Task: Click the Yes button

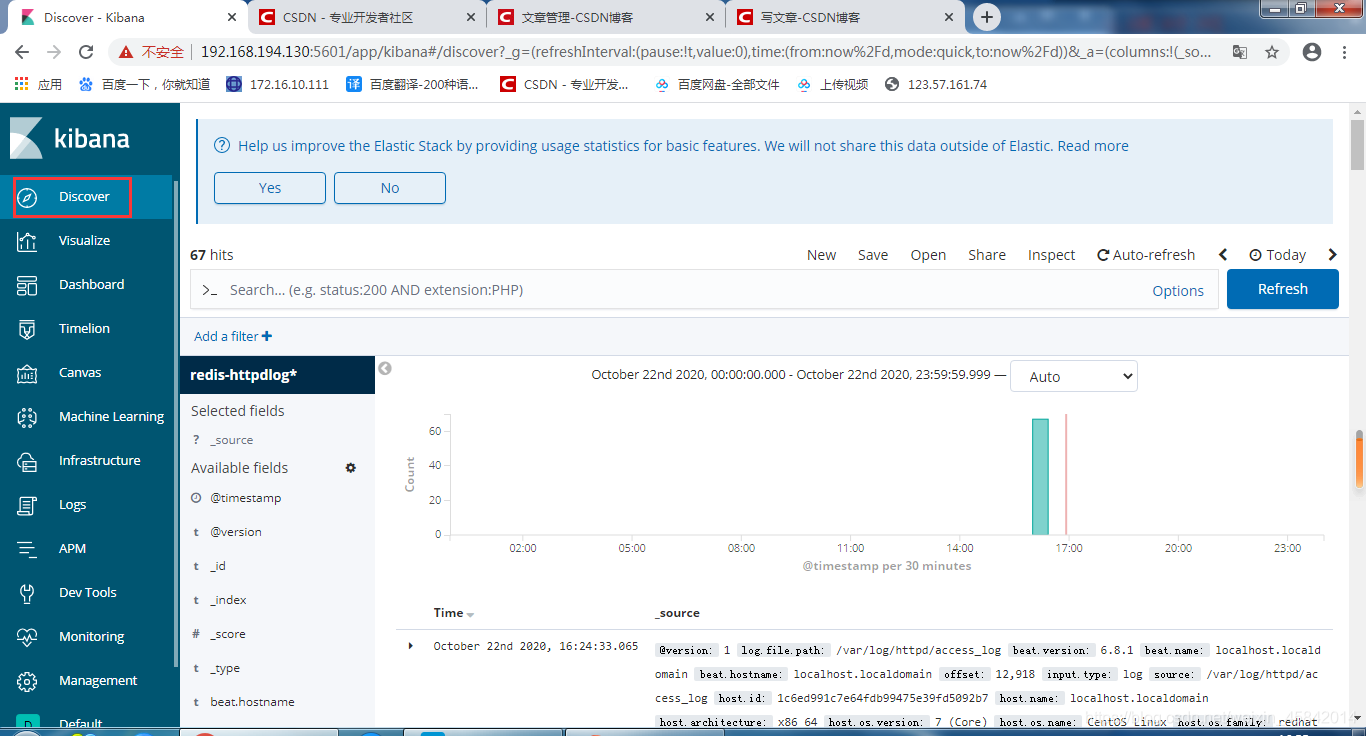Action: pyautogui.click(x=270, y=188)
